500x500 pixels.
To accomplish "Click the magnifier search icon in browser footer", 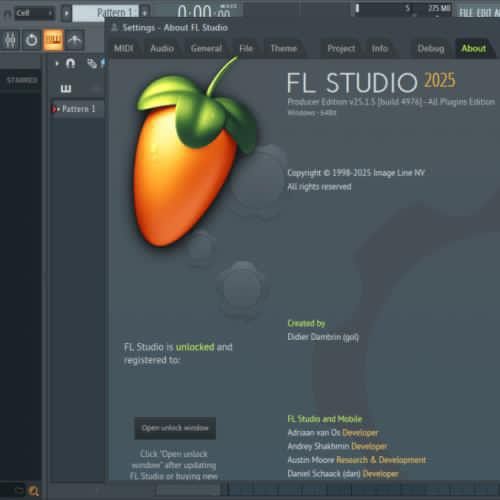I will click(x=33, y=491).
